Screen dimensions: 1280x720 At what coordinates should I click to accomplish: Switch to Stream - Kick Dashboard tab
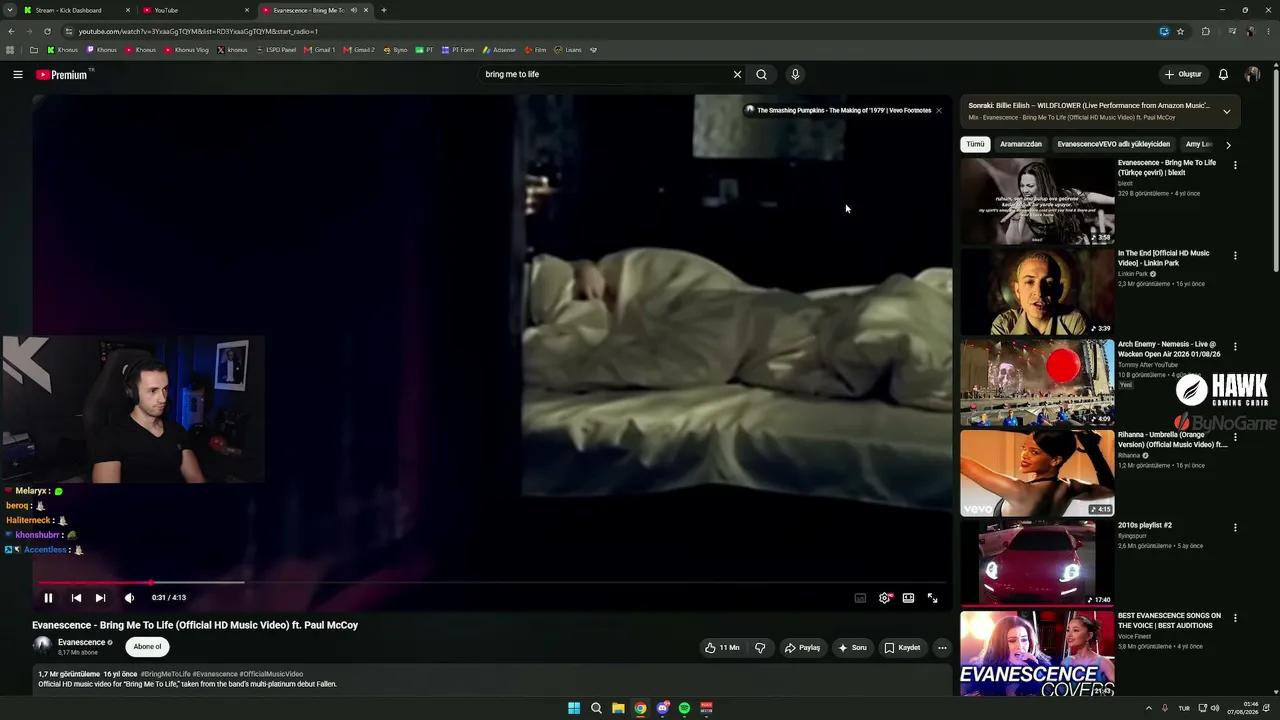click(77, 10)
